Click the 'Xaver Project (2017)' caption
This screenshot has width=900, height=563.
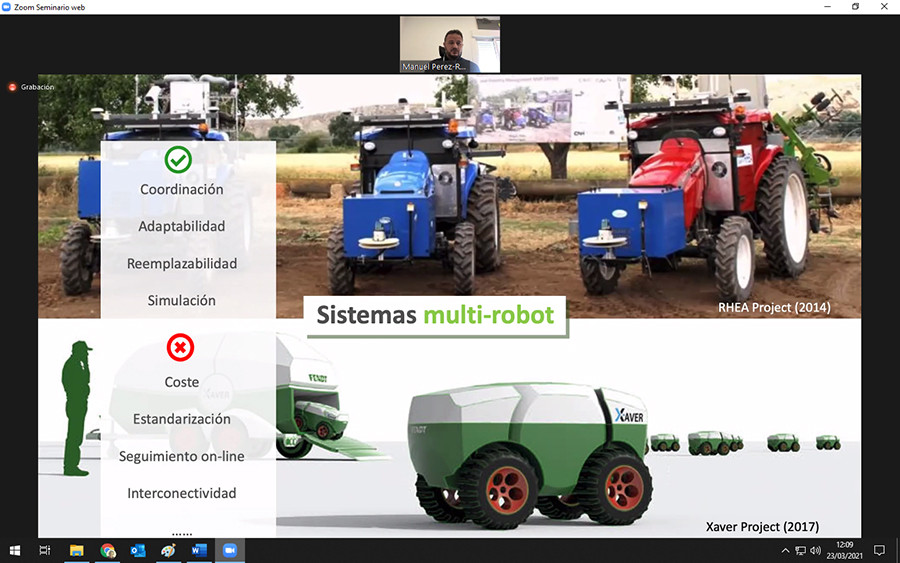762,527
